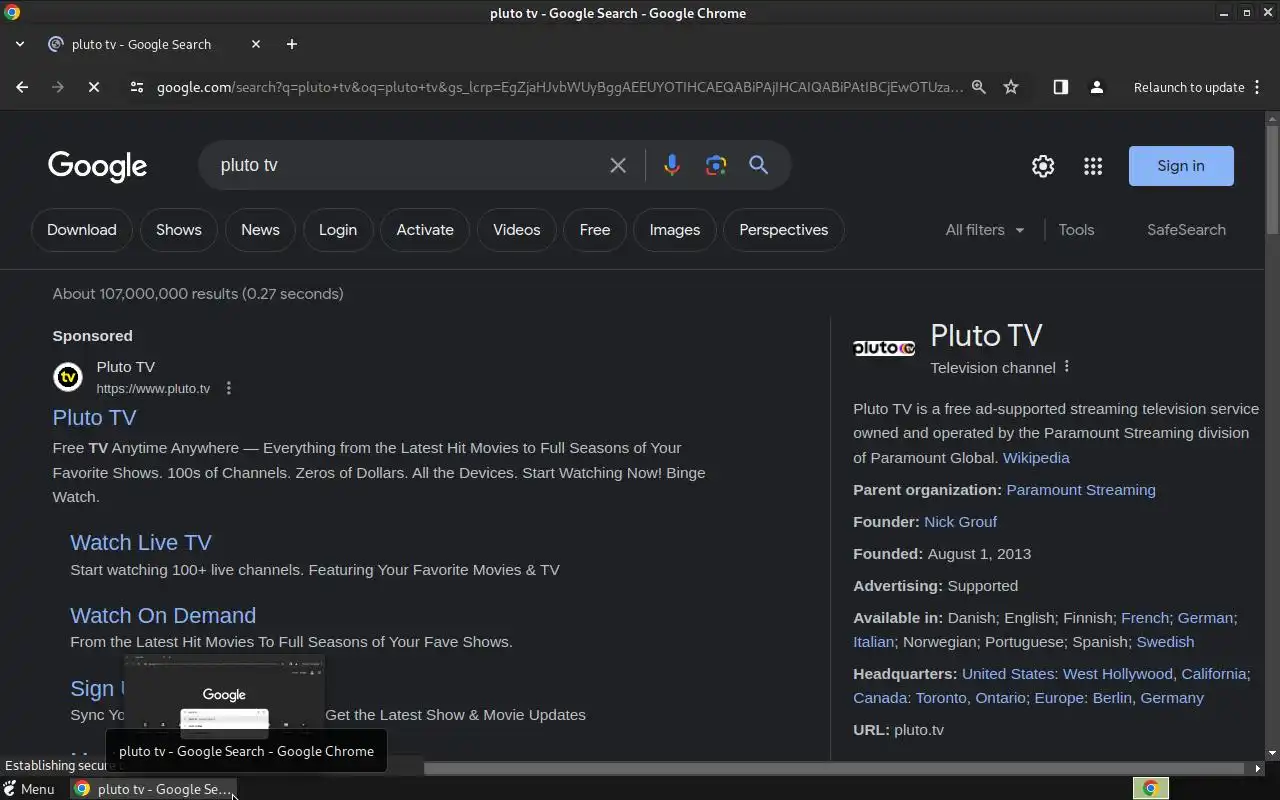Search by image with Google Lens
Viewport: 1280px width, 800px height.
click(715, 165)
